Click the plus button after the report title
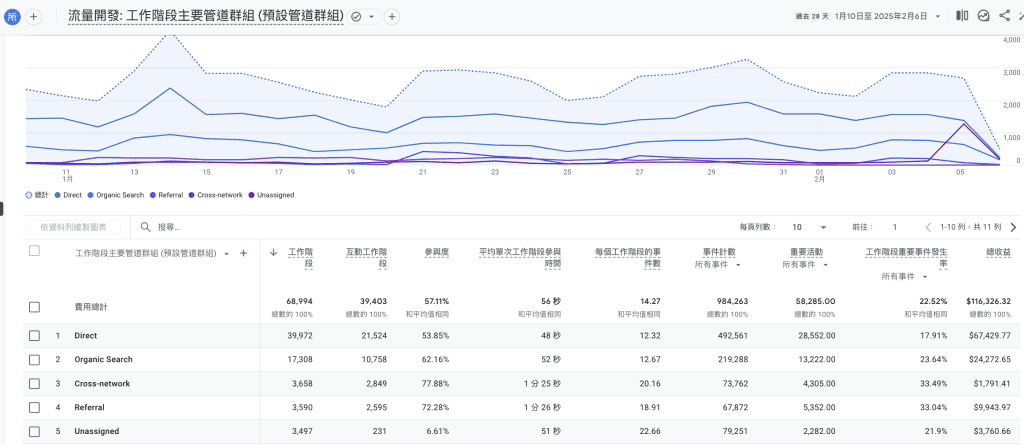 pyautogui.click(x=392, y=17)
